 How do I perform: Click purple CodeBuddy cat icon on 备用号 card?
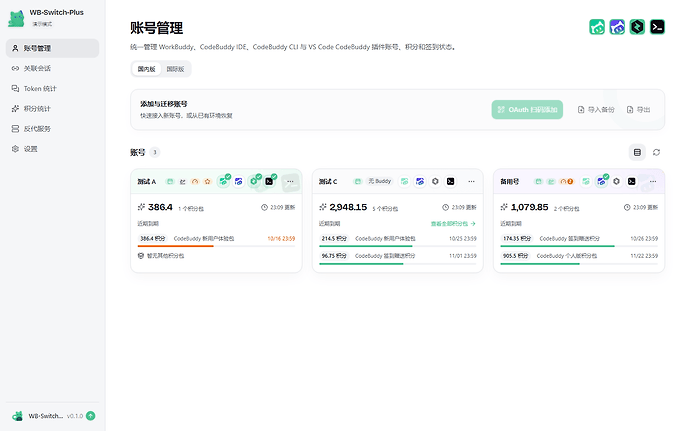(x=601, y=181)
